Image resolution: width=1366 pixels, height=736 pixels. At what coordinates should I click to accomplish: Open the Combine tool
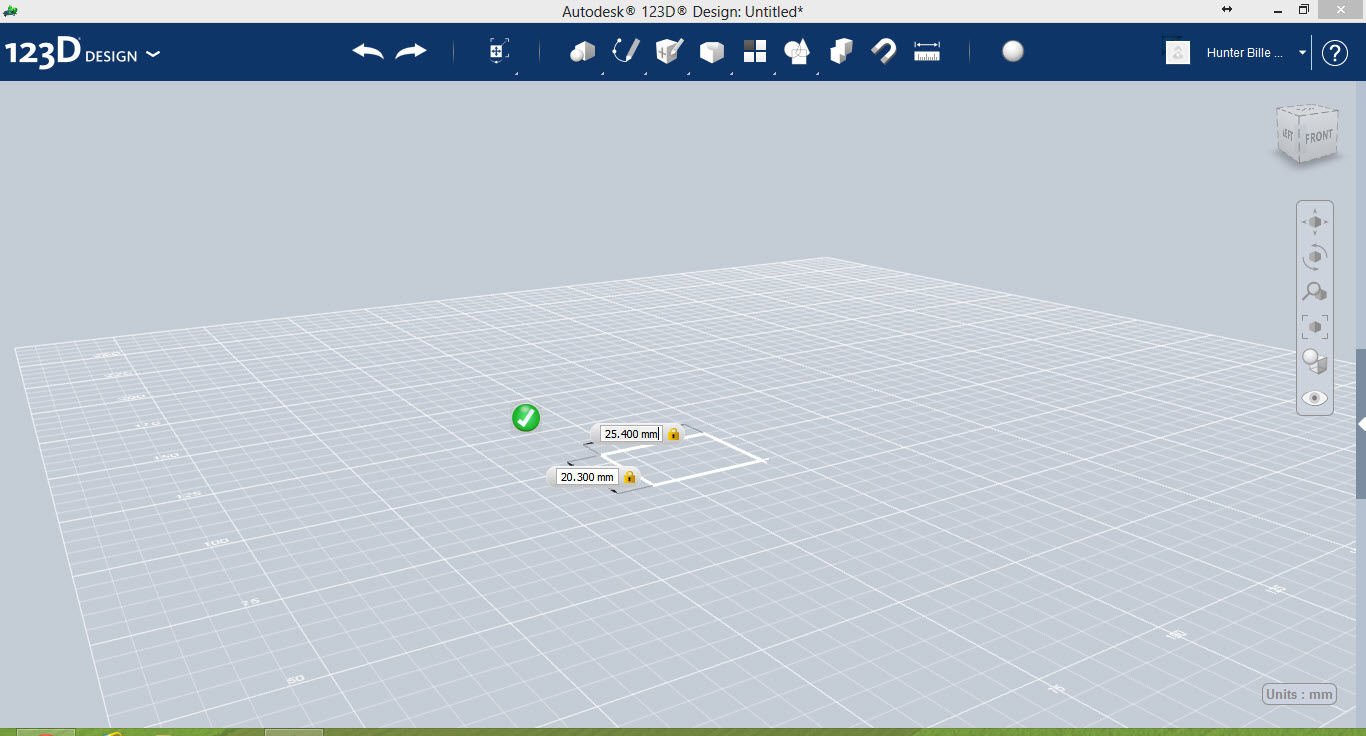842,52
